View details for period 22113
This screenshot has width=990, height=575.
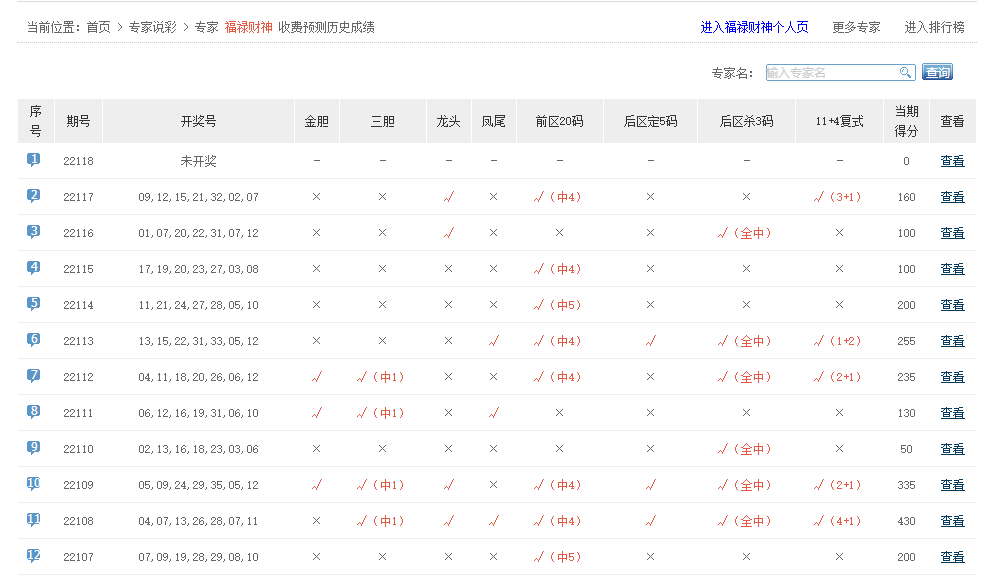coord(952,341)
